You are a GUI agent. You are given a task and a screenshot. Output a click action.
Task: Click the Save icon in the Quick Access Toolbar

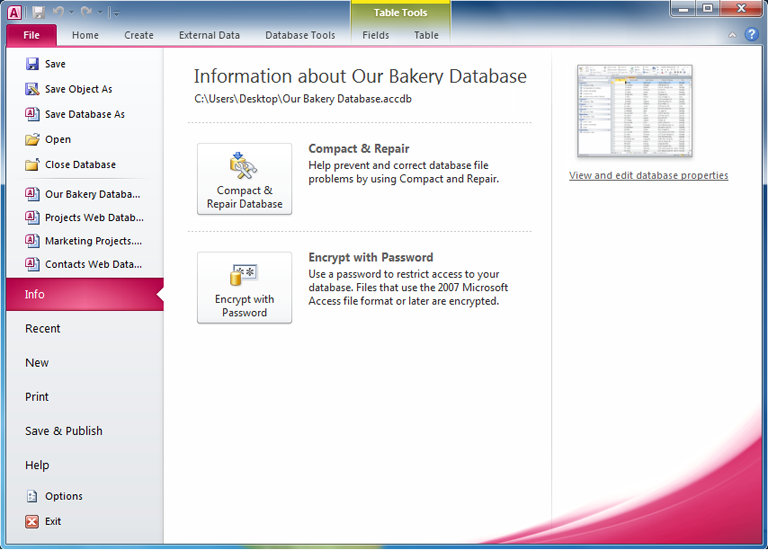click(38, 12)
